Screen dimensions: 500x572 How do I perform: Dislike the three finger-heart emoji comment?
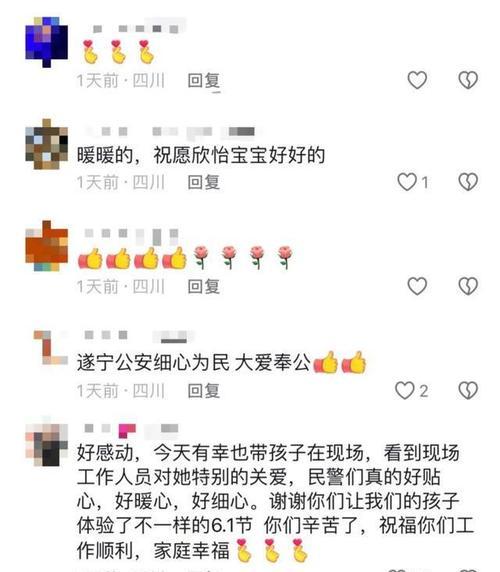pos(468,80)
